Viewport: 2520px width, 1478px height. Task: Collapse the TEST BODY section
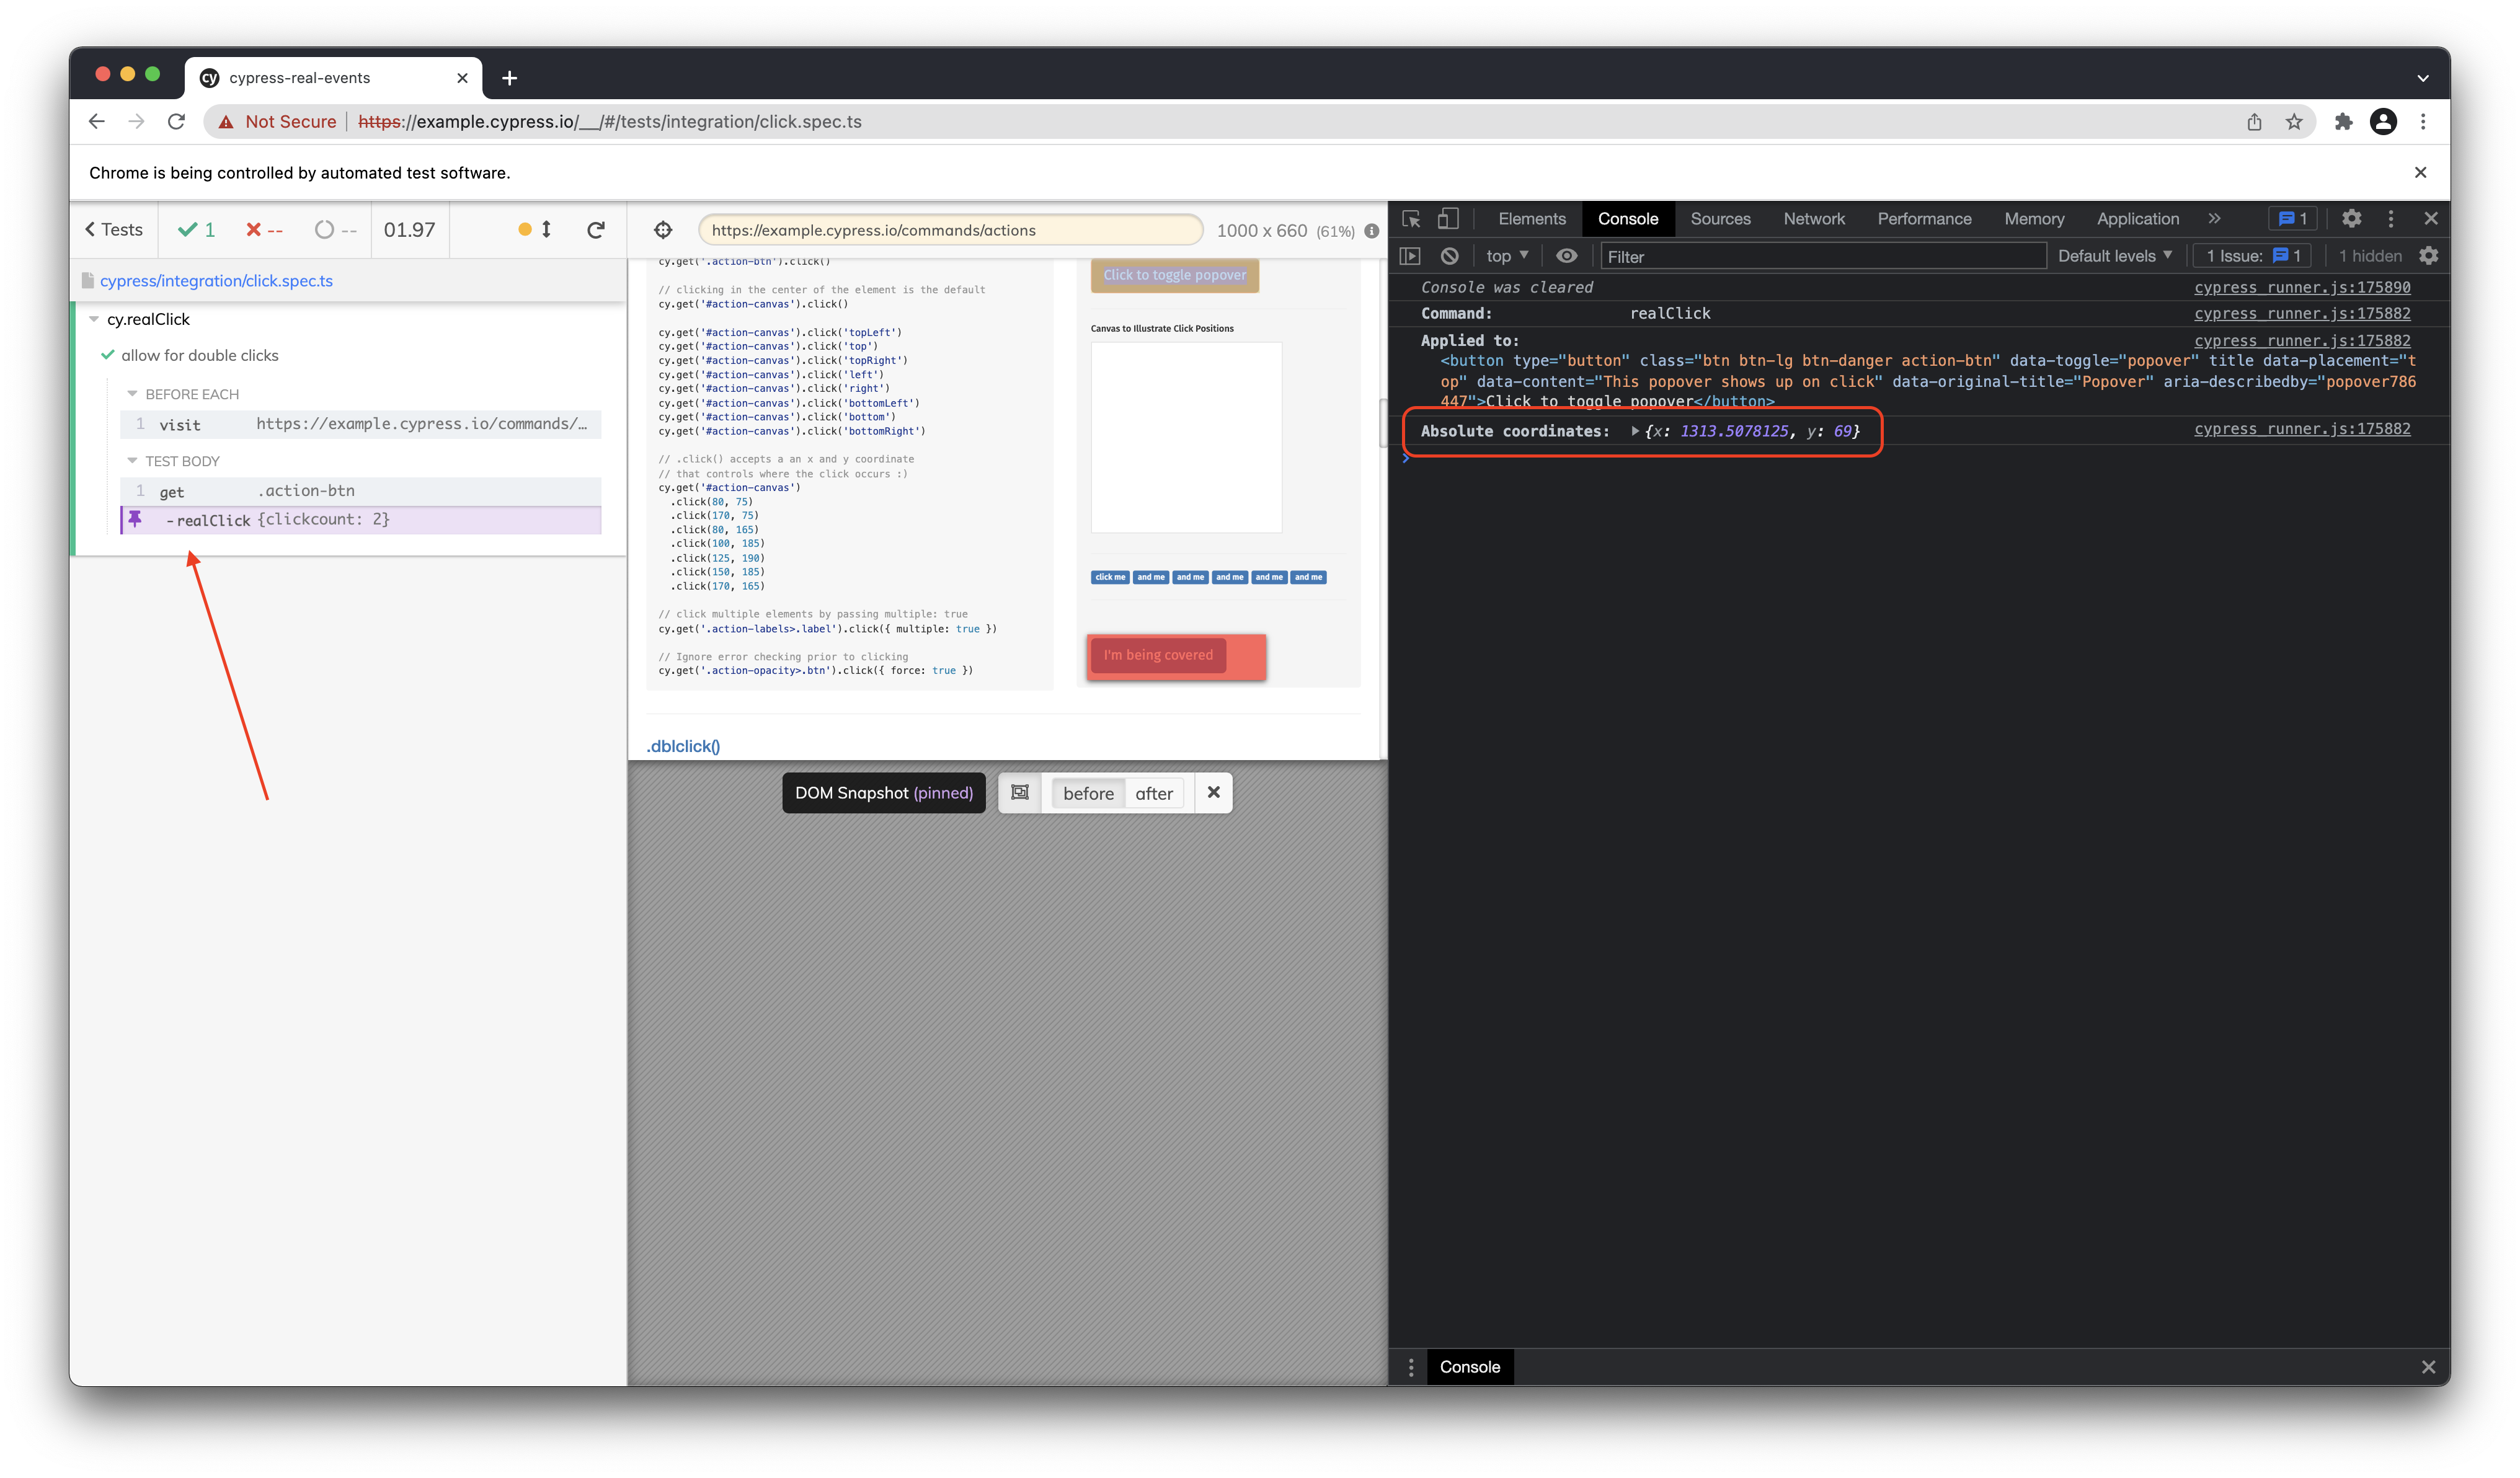[x=132, y=461]
